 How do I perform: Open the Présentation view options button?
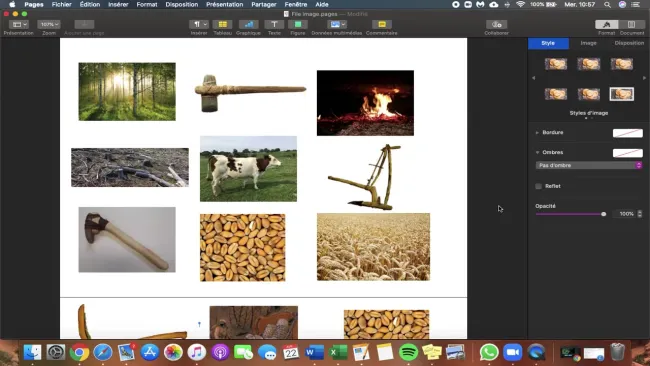click(x=19, y=24)
